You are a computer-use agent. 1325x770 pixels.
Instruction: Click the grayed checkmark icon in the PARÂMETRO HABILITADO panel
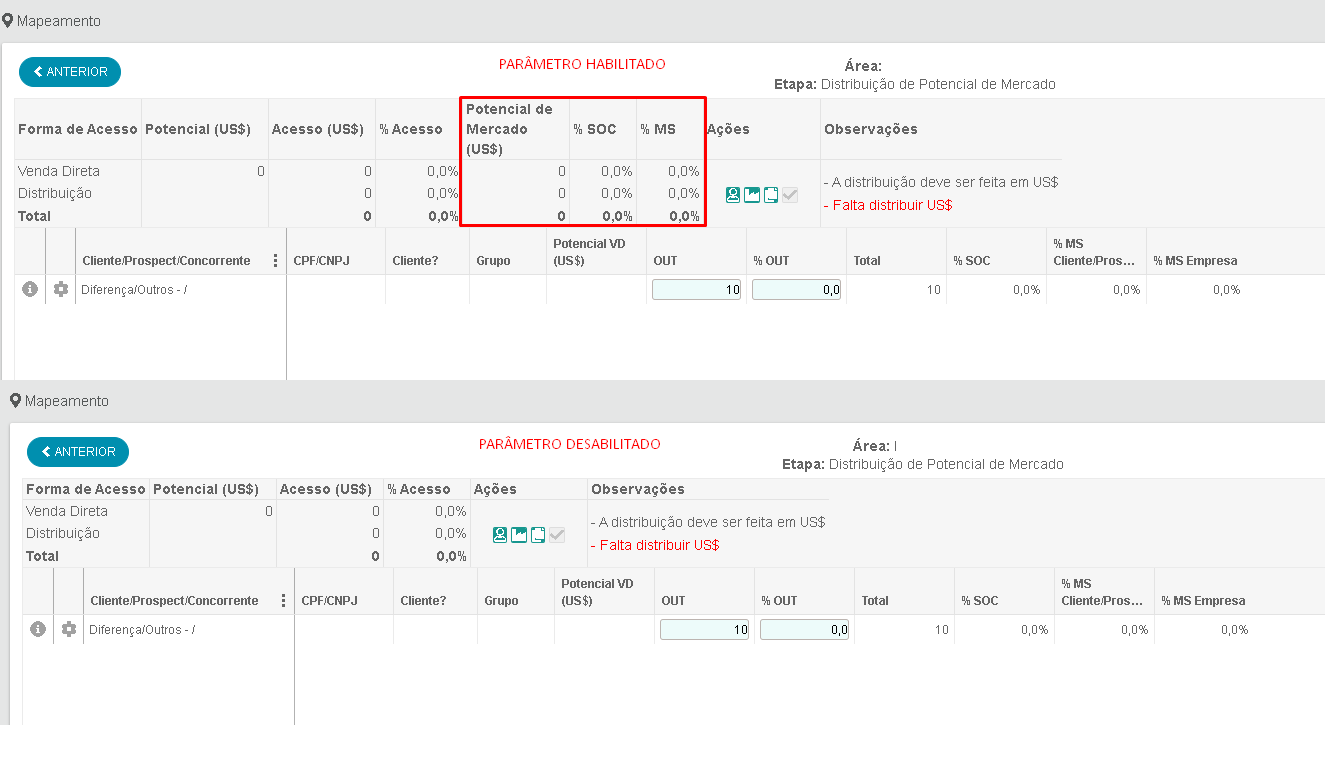(x=790, y=195)
